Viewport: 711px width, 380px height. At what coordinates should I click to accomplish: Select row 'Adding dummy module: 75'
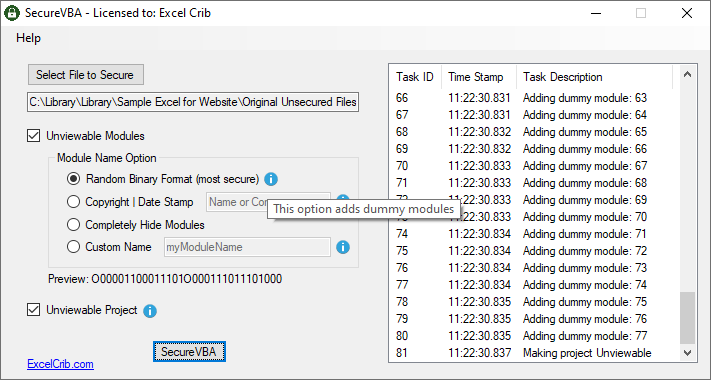[x=535, y=302]
